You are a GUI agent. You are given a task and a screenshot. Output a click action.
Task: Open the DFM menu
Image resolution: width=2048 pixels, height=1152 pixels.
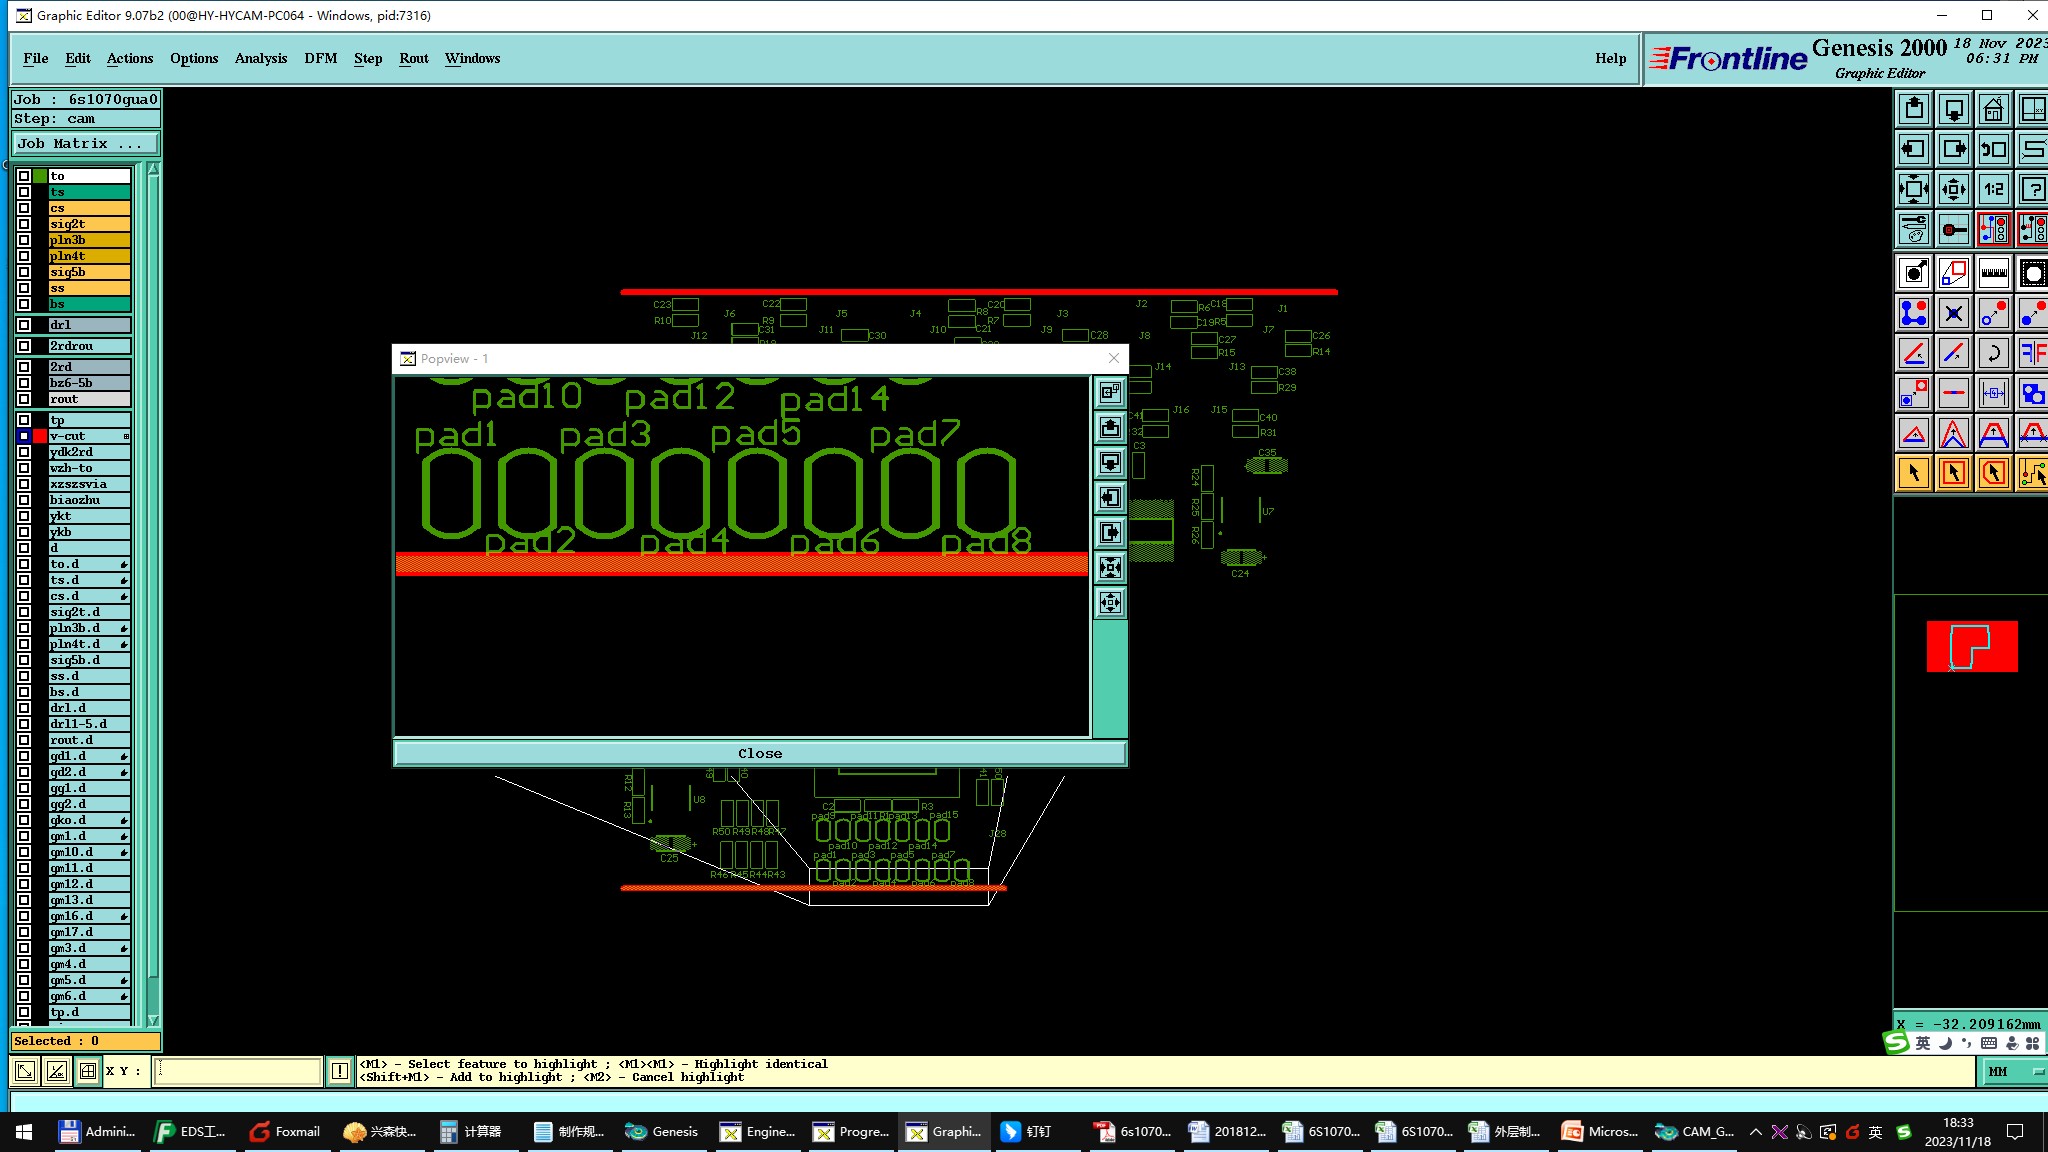[x=320, y=58]
